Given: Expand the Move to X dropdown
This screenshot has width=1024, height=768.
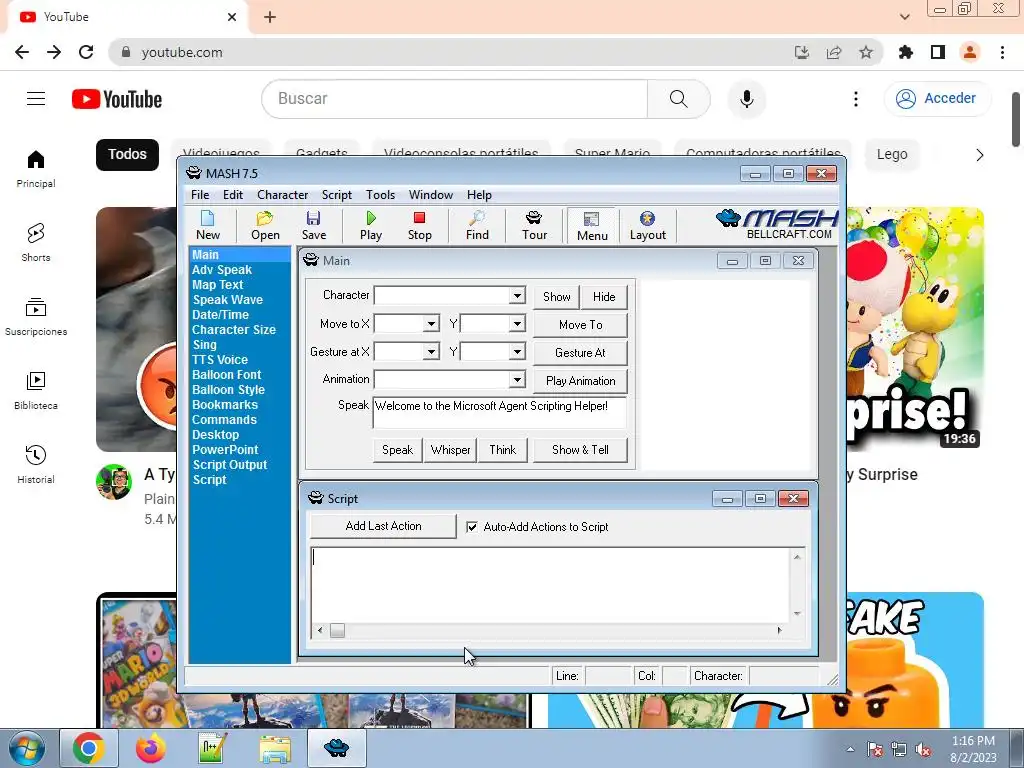Looking at the screenshot, I should click(x=431, y=323).
